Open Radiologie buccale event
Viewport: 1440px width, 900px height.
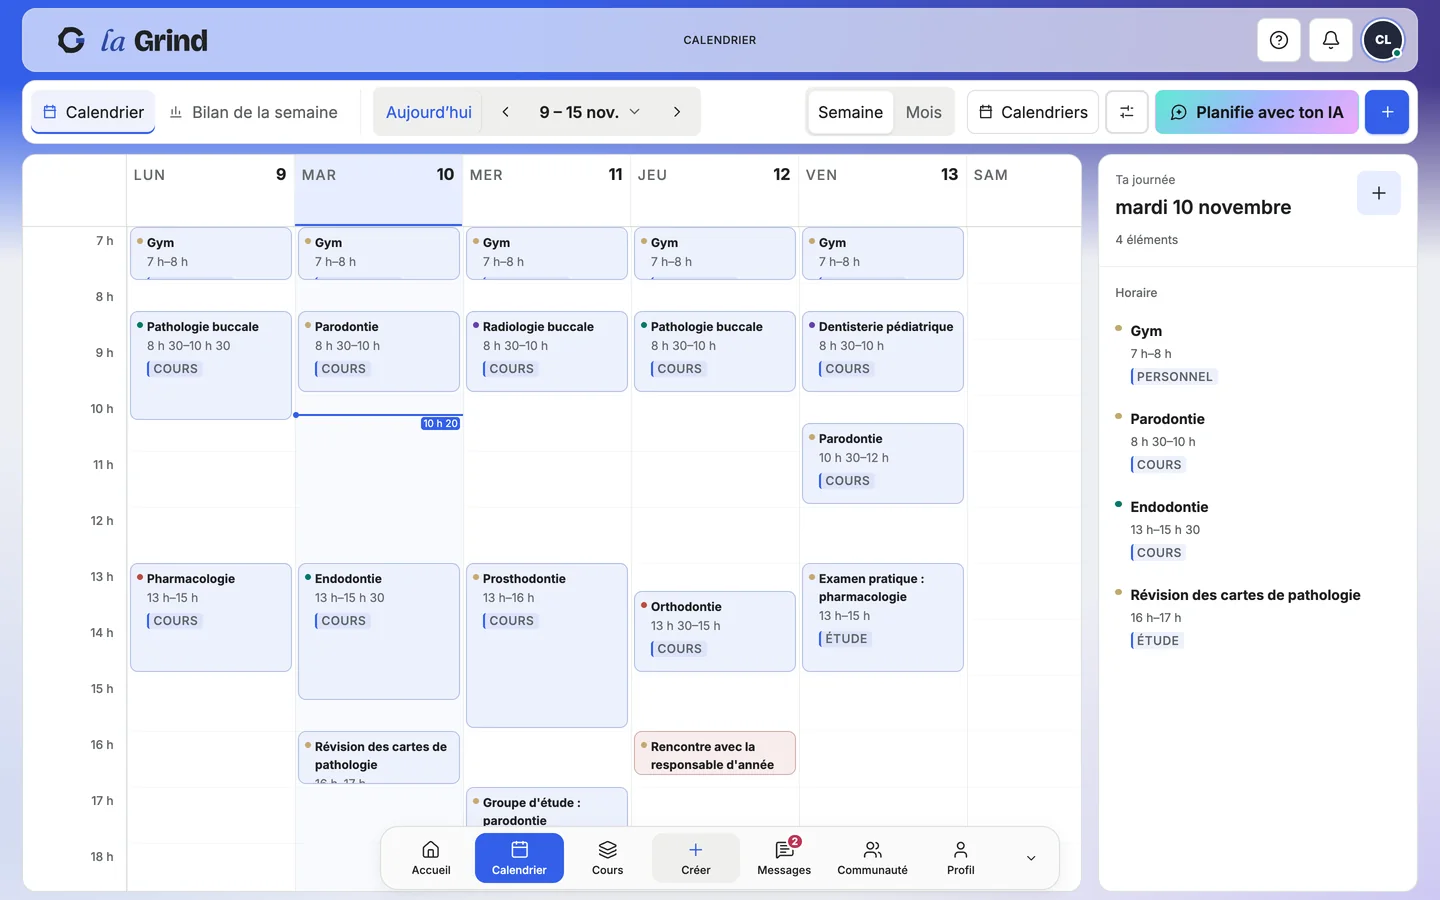(x=547, y=351)
